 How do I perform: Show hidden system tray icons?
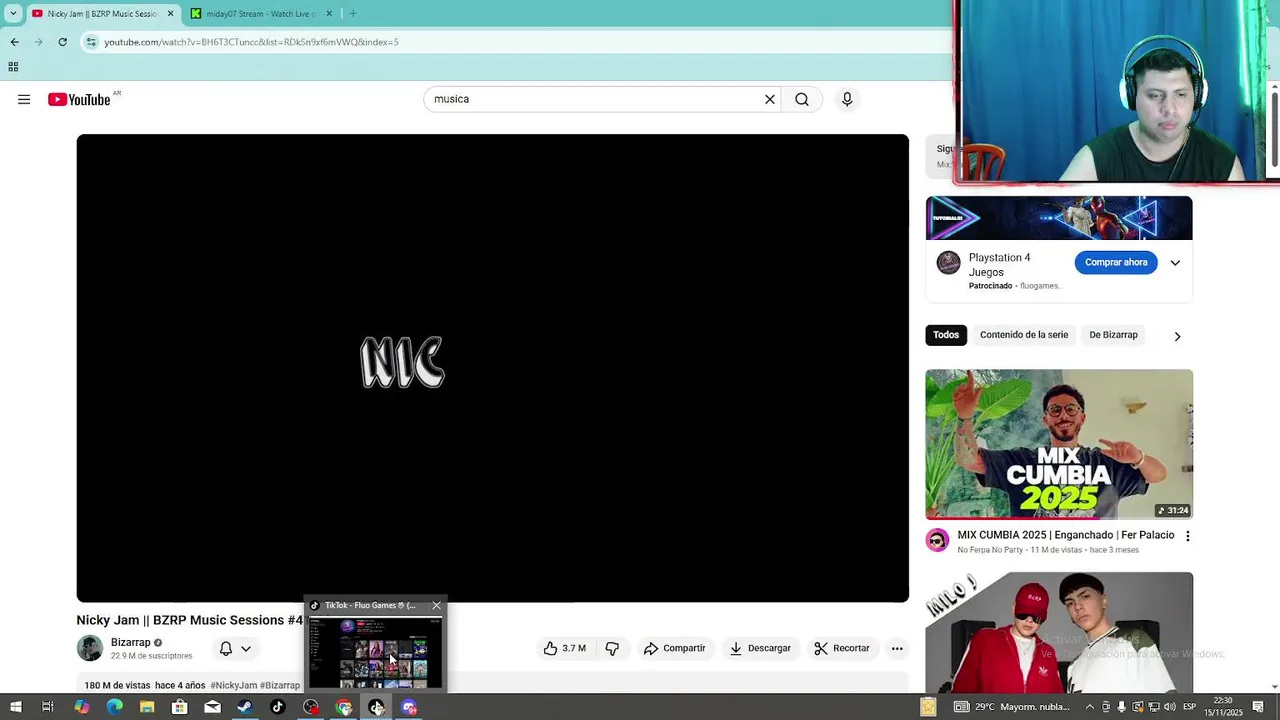pos(1090,707)
